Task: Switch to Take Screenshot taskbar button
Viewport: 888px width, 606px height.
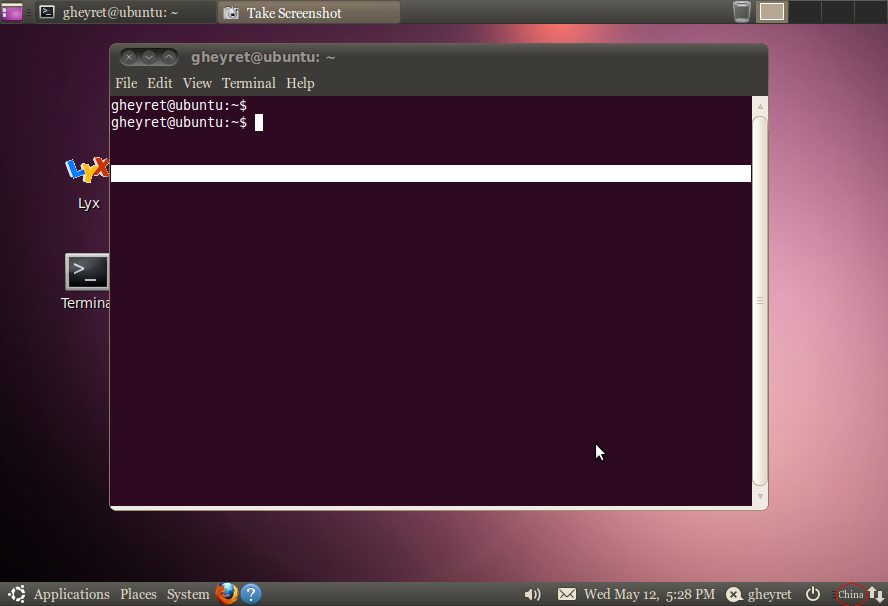Action: [x=309, y=12]
